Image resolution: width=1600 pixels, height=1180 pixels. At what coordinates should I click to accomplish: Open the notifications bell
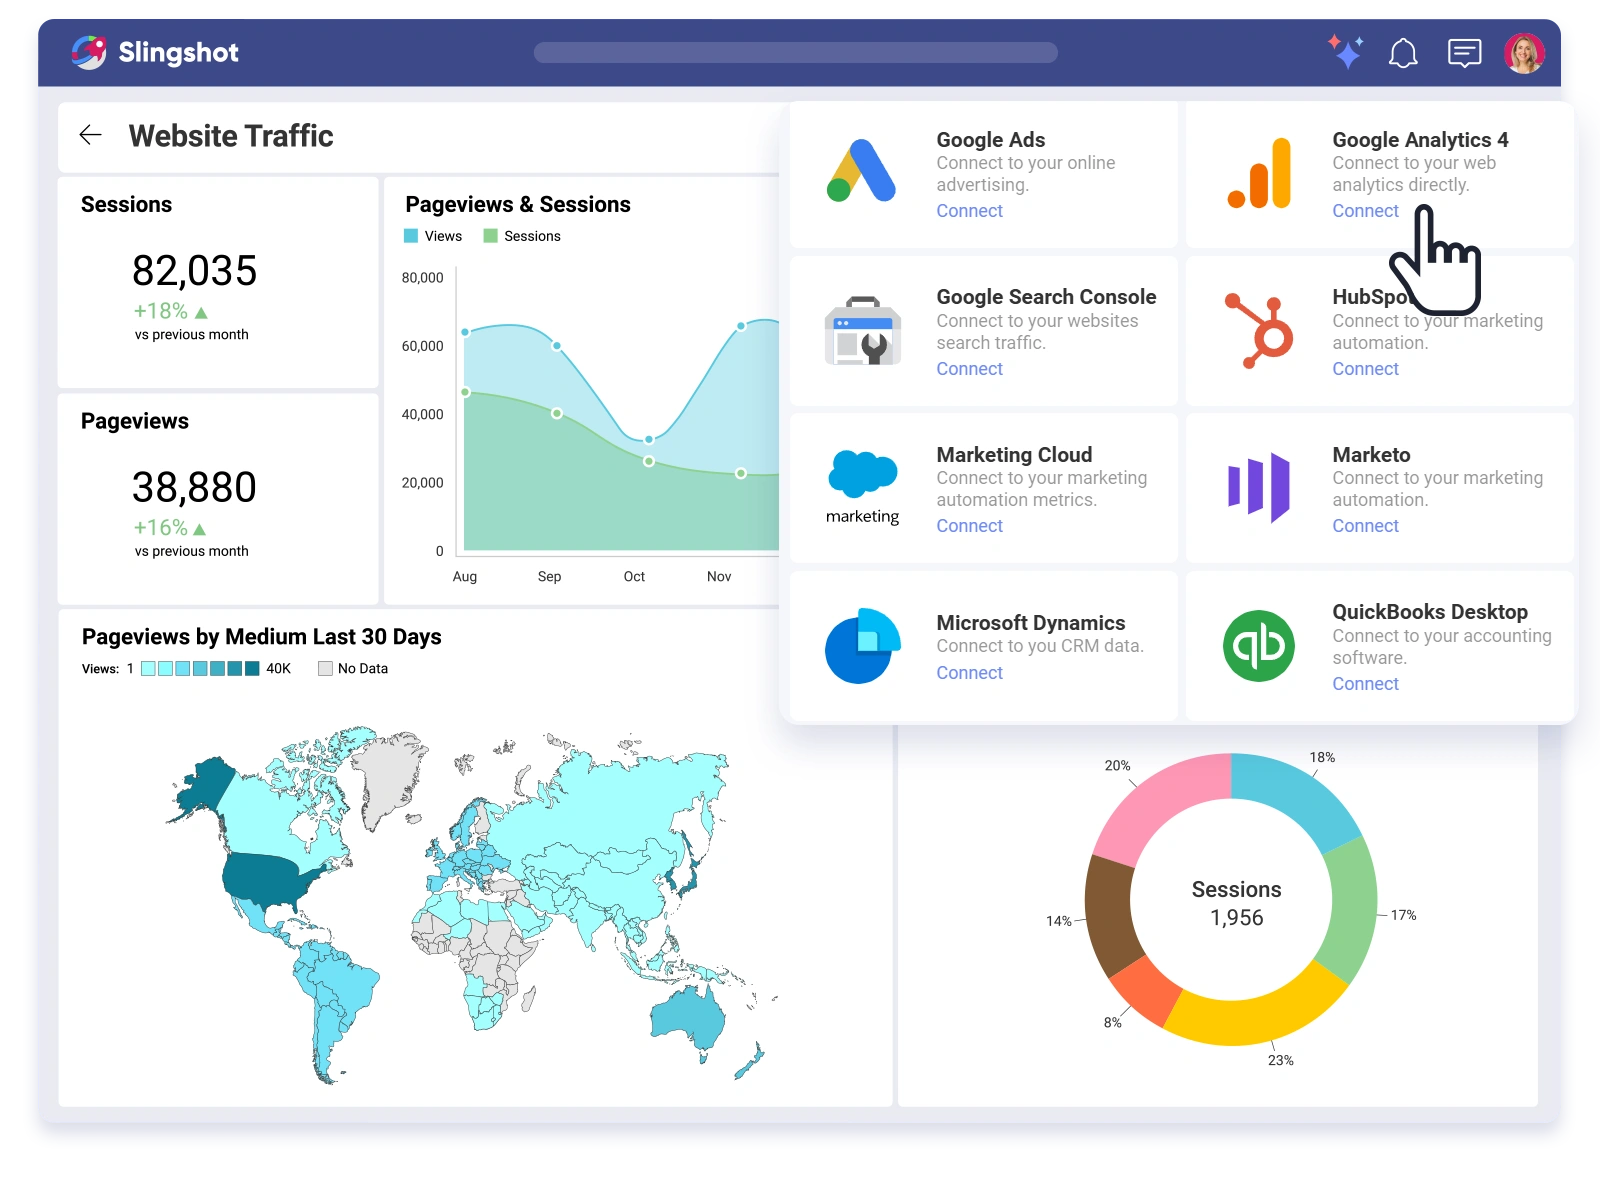(1404, 53)
